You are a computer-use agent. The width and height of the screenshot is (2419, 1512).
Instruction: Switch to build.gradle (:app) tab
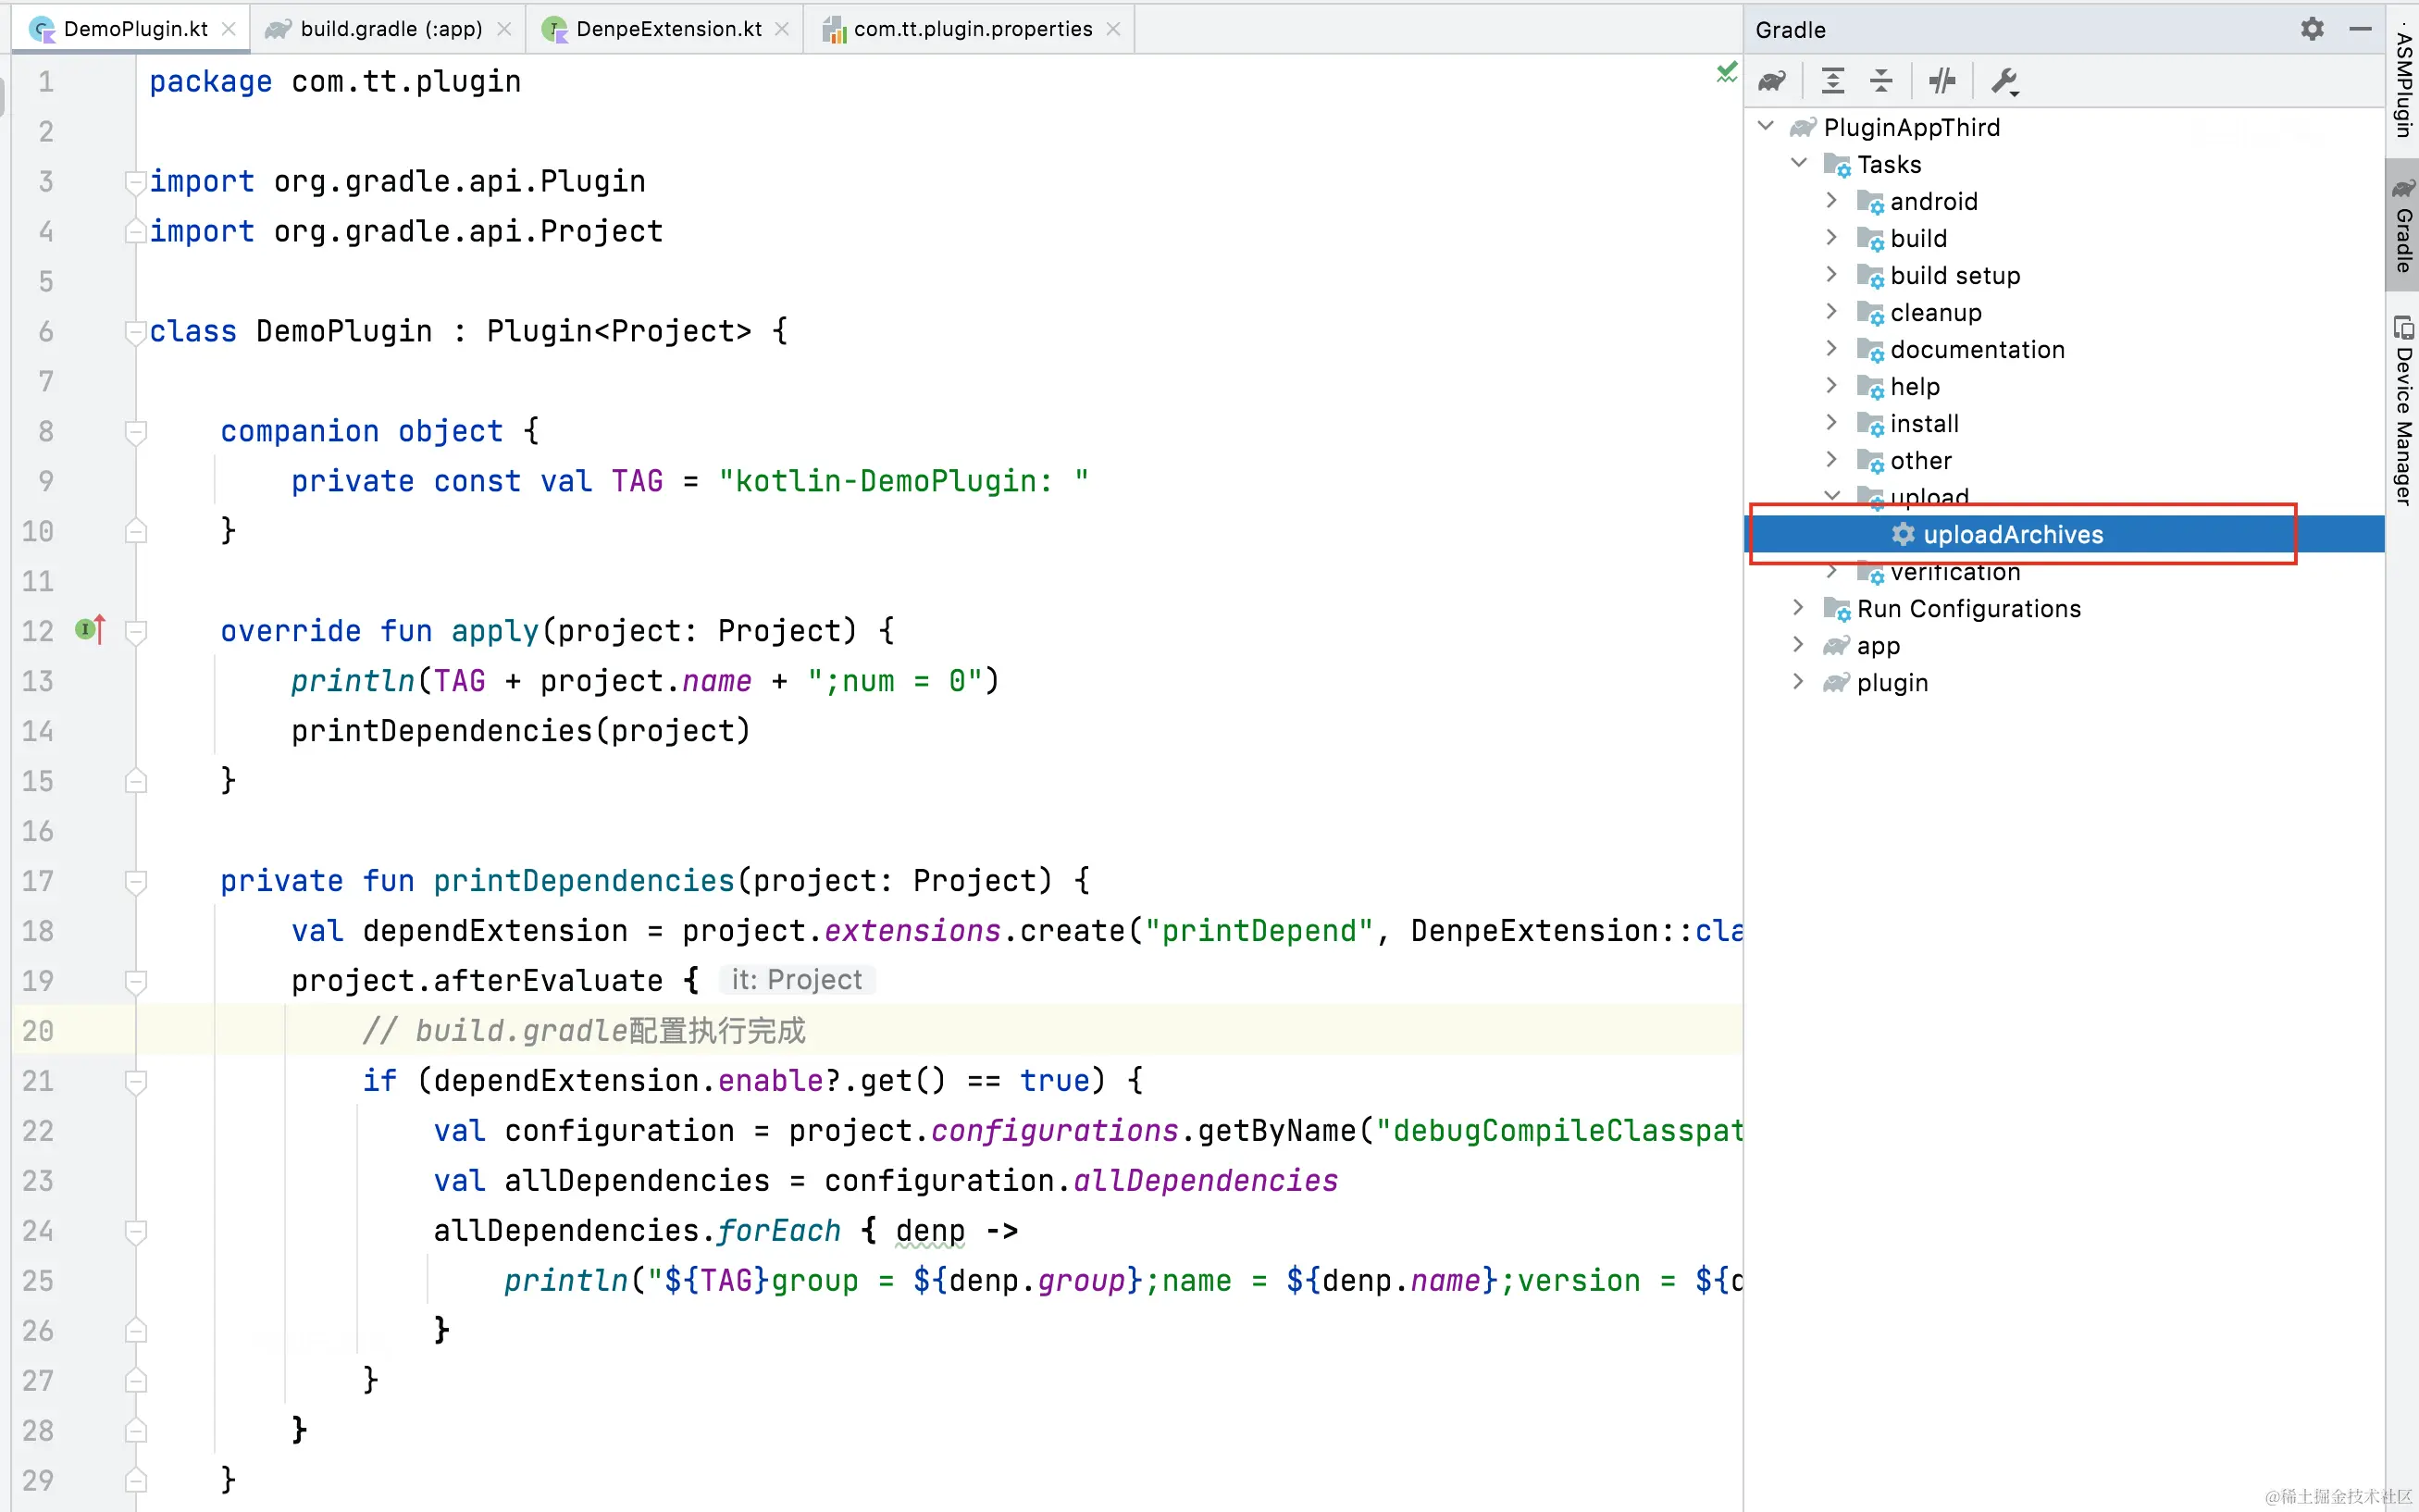coord(390,29)
